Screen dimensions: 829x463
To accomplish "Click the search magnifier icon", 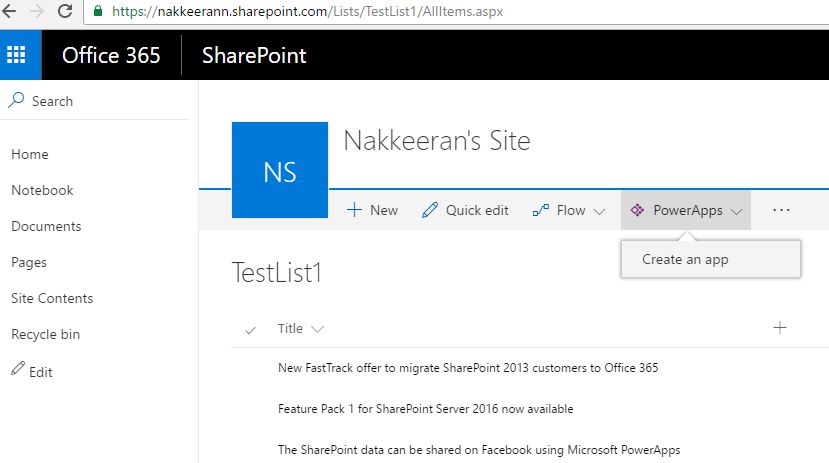I will [x=17, y=100].
